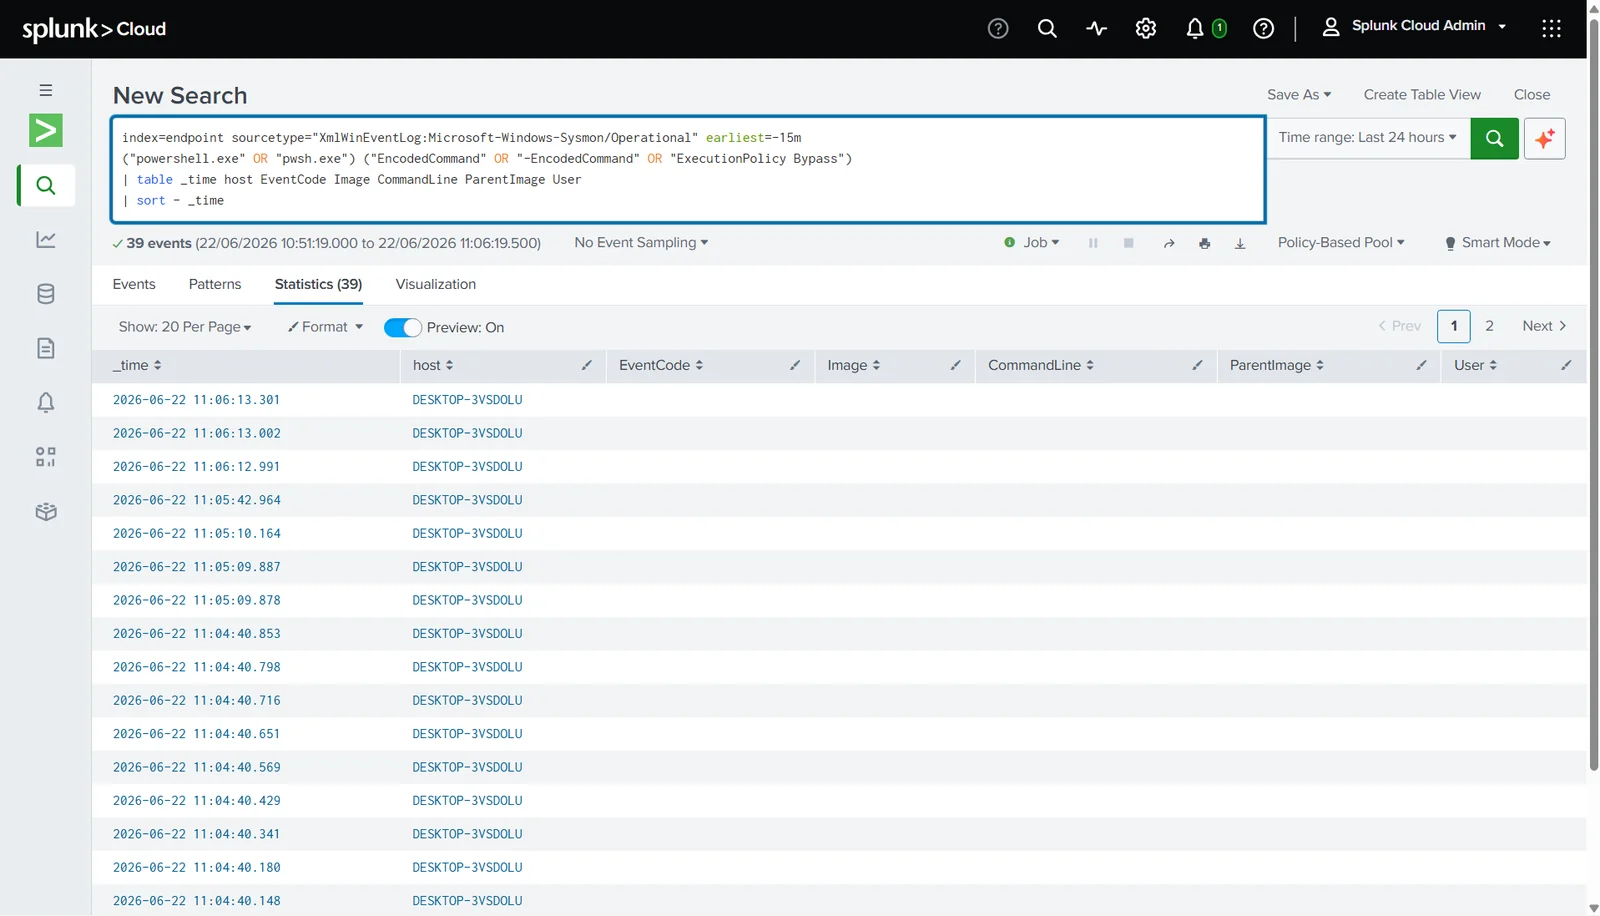This screenshot has width=1600, height=916.
Task: Click Next page link
Action: click(x=1544, y=326)
